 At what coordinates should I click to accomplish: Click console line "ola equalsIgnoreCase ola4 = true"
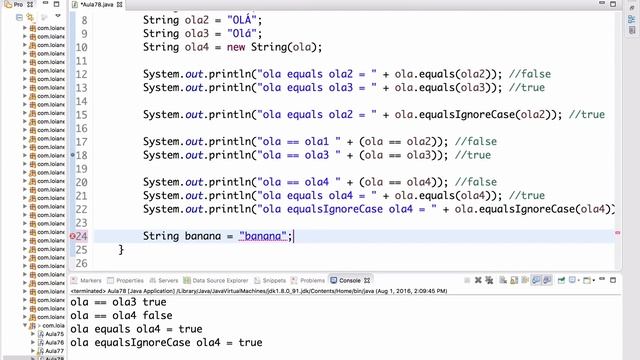point(166,342)
